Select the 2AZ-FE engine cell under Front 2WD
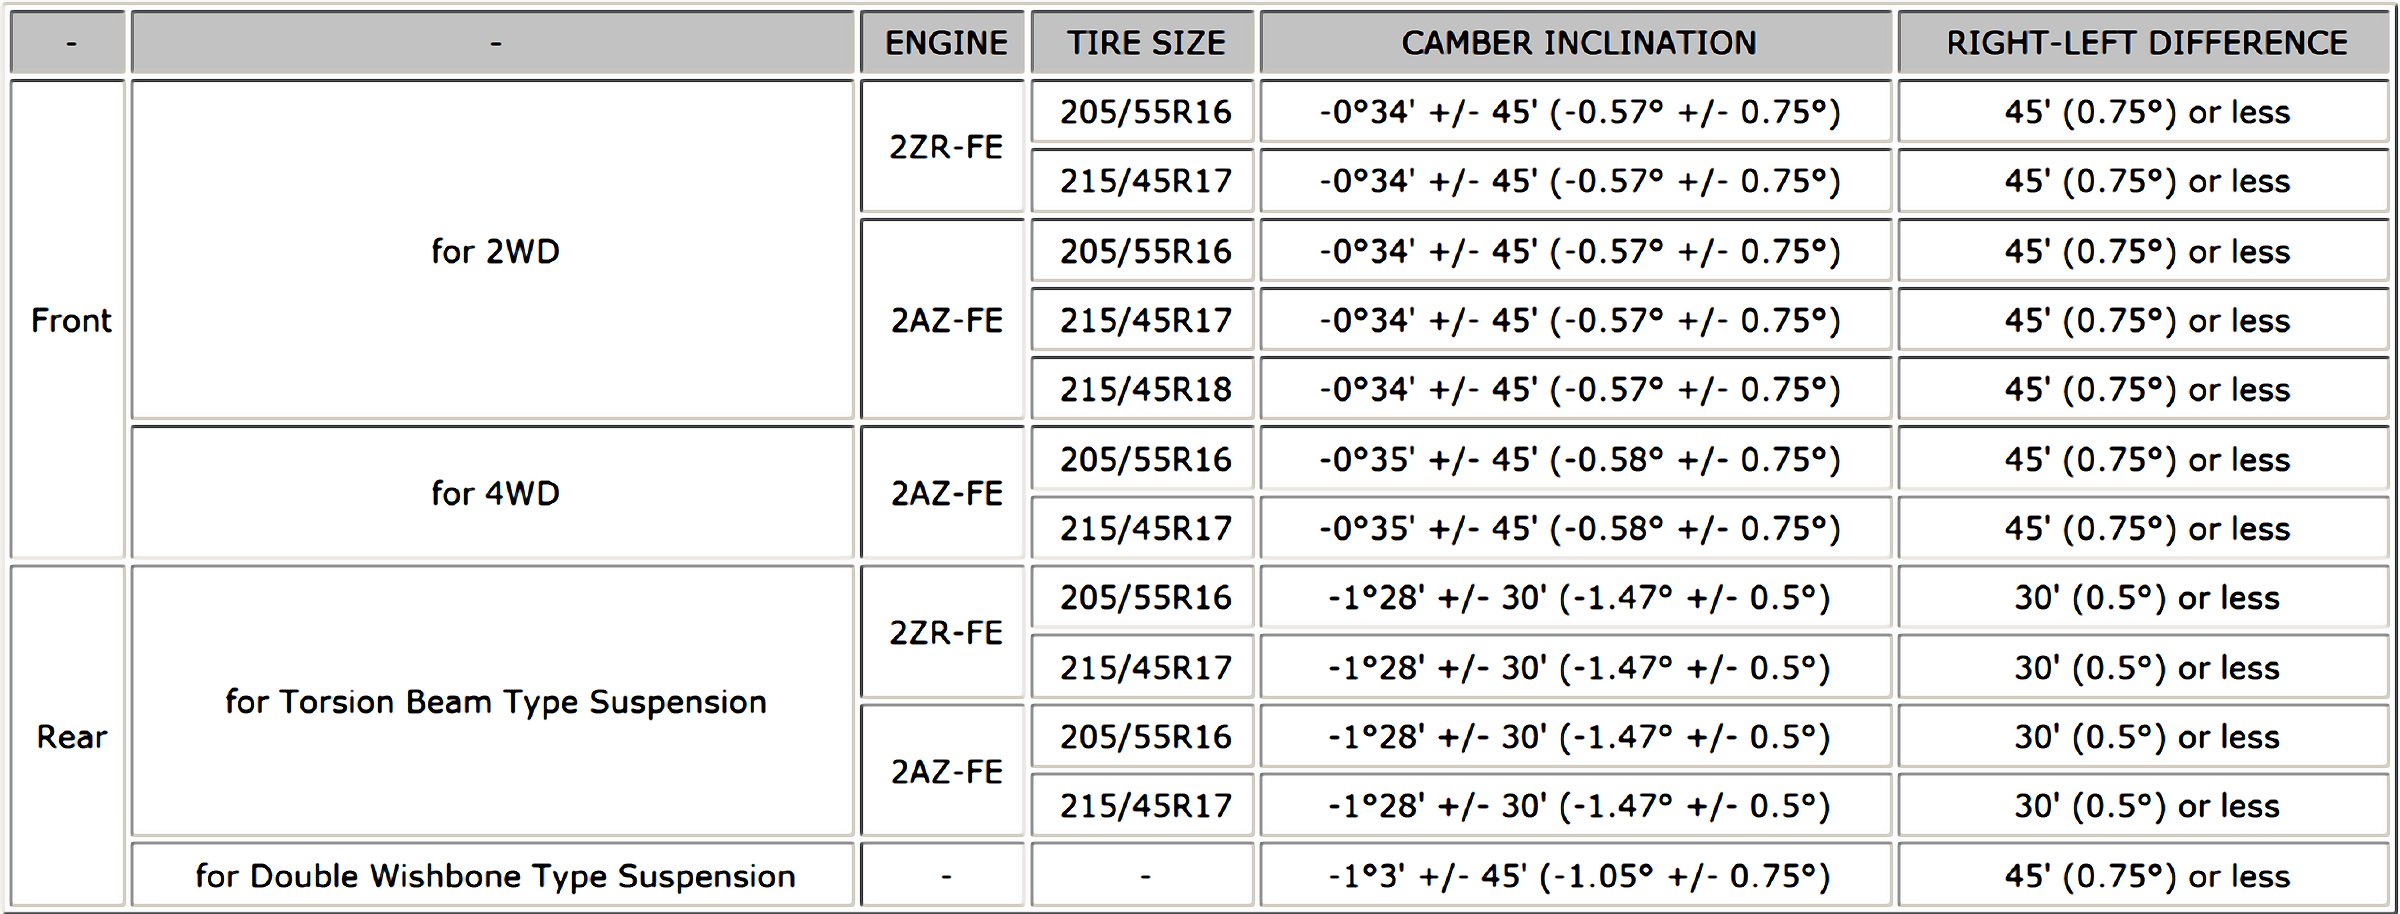This screenshot has height=914, width=2400. point(945,320)
